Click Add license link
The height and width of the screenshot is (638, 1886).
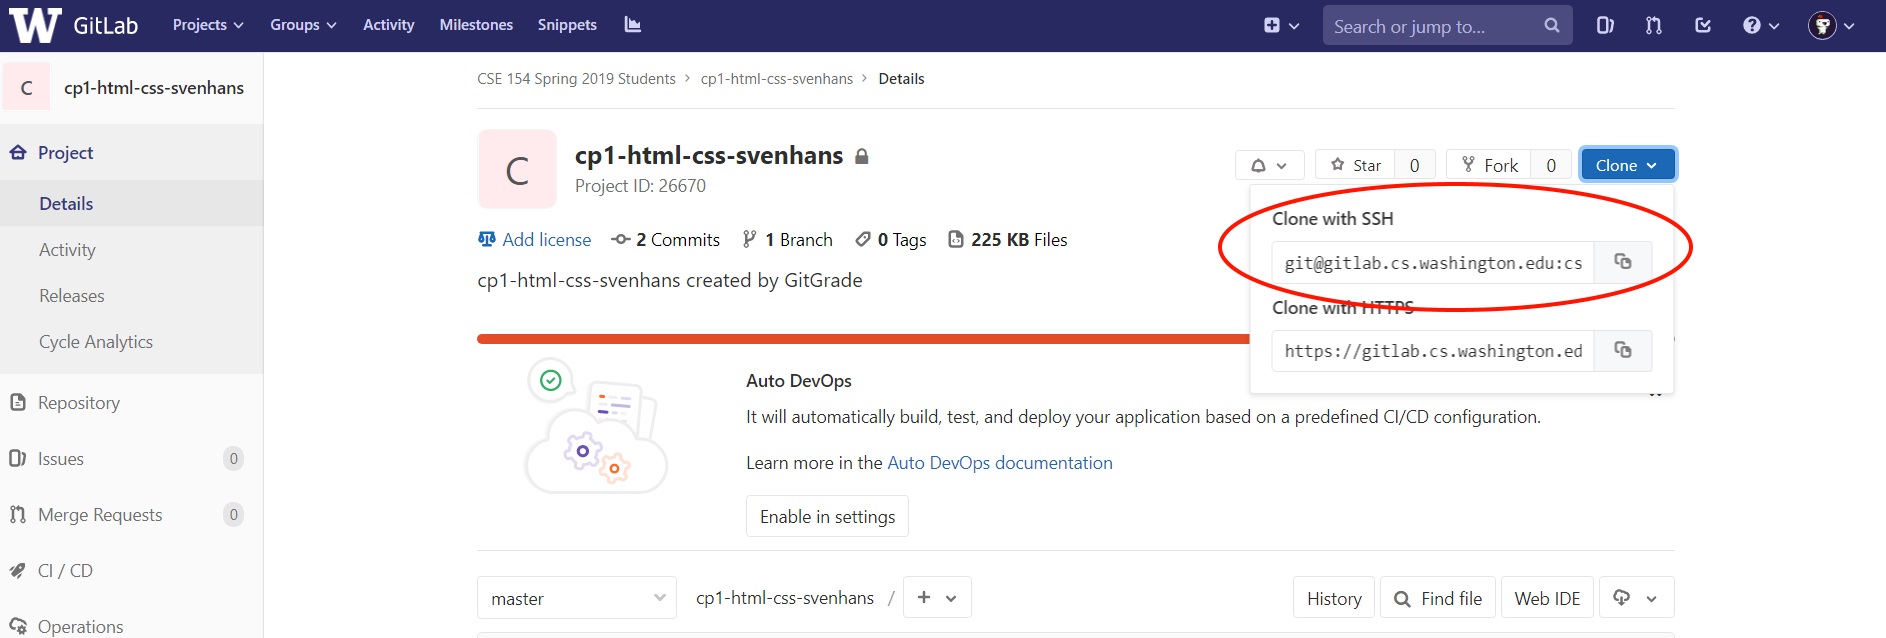pyautogui.click(x=535, y=240)
